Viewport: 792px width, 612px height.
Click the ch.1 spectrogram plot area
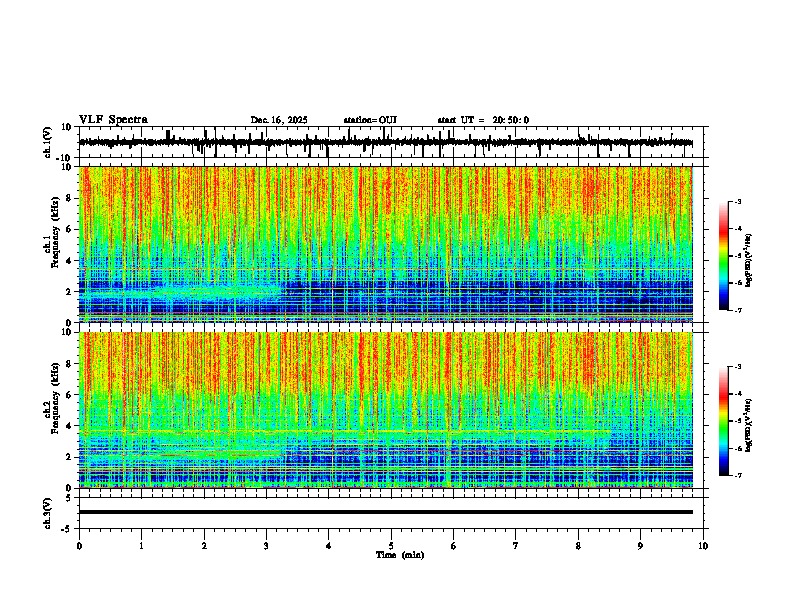[386, 244]
